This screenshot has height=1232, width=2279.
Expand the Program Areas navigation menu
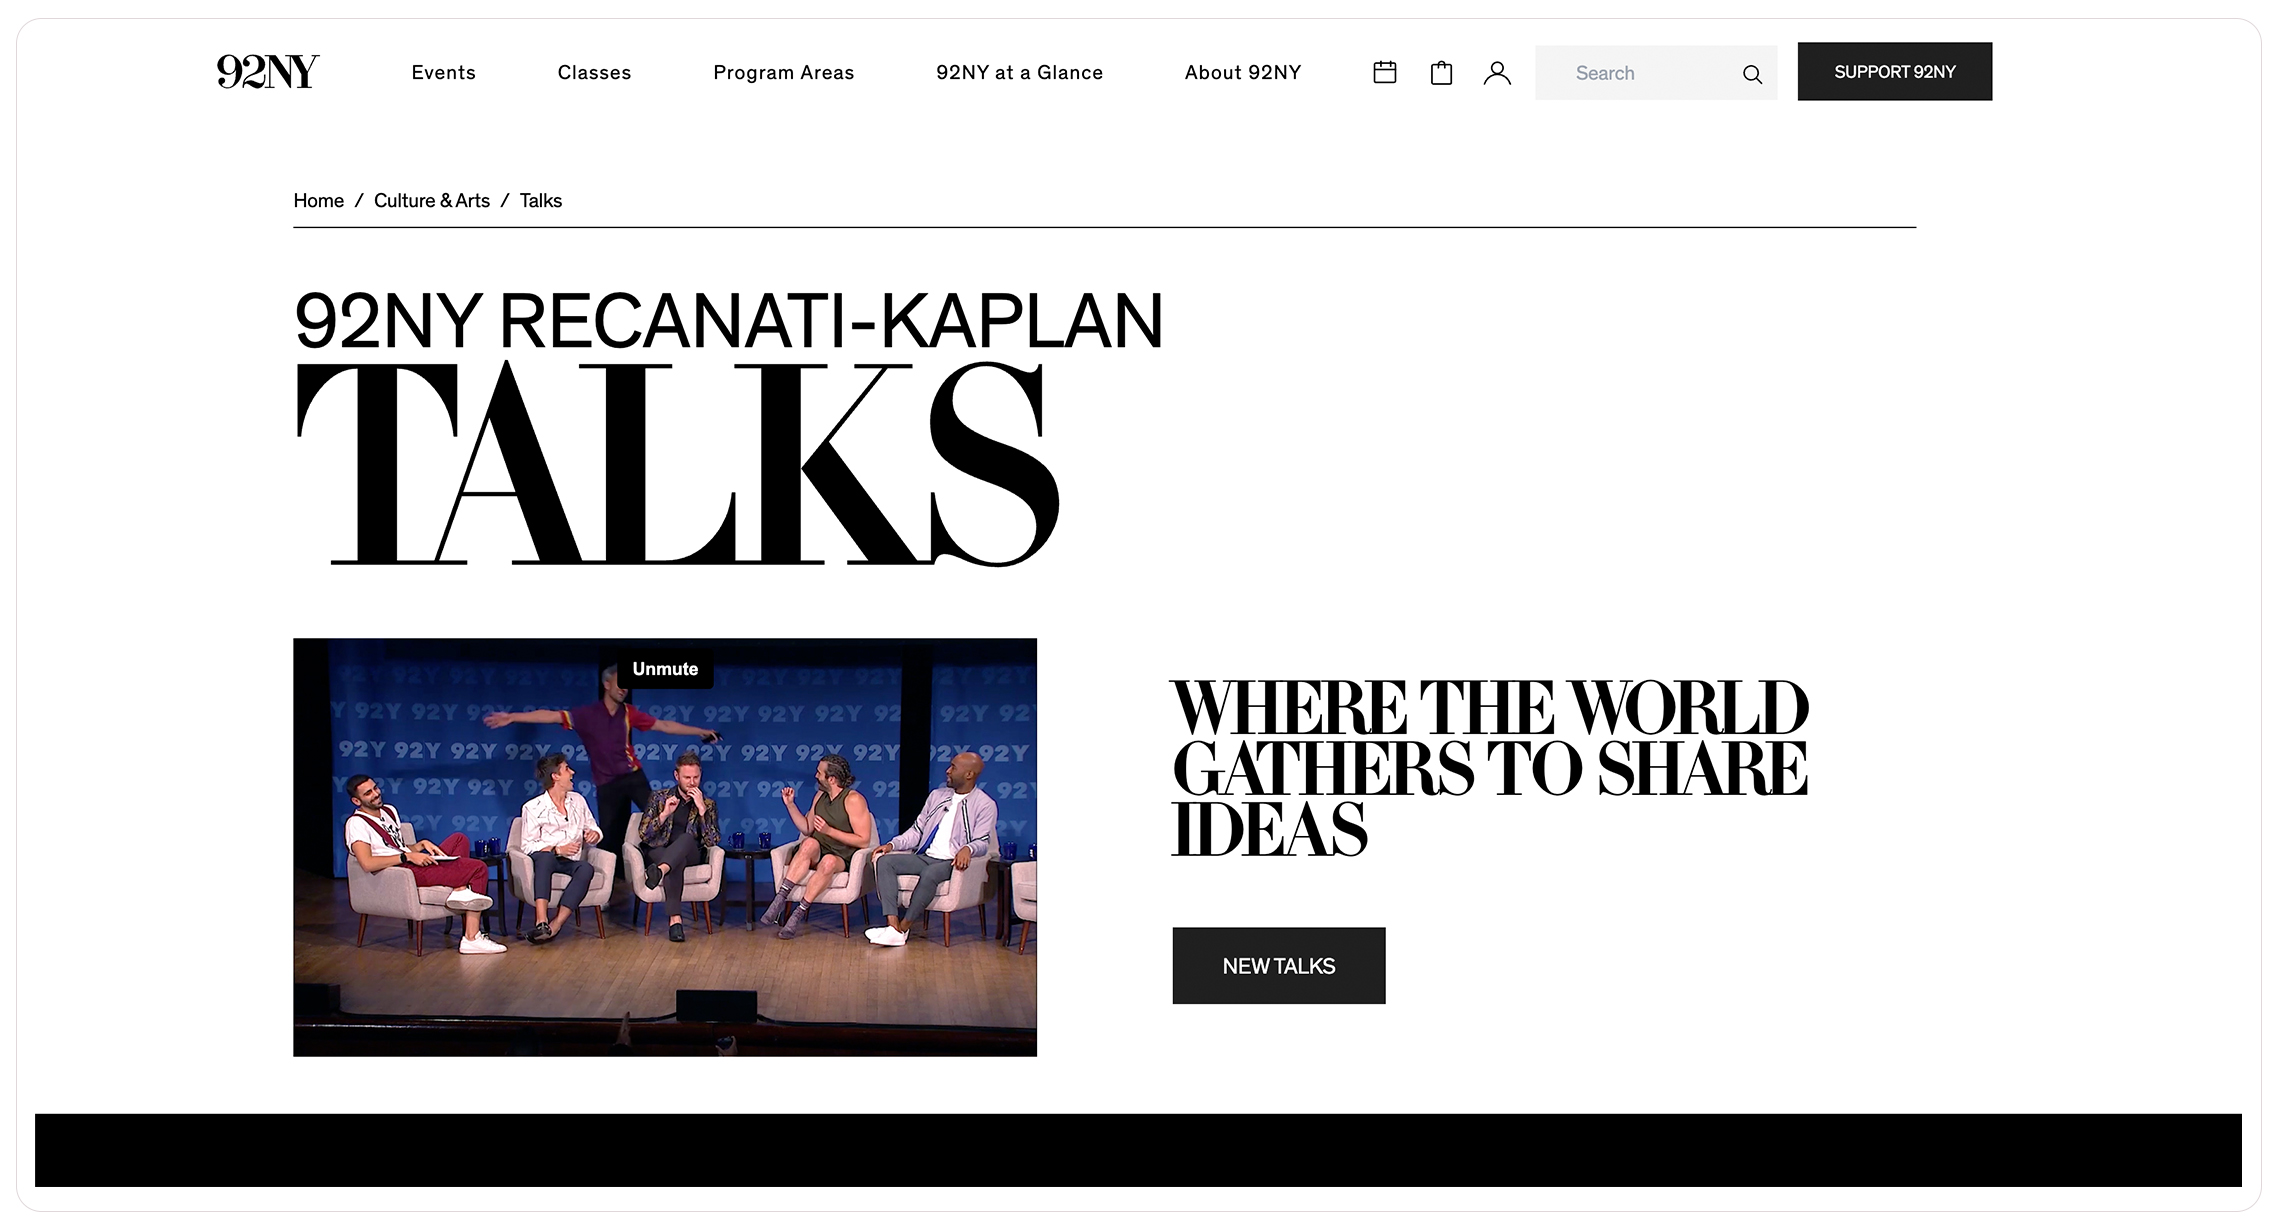point(783,72)
